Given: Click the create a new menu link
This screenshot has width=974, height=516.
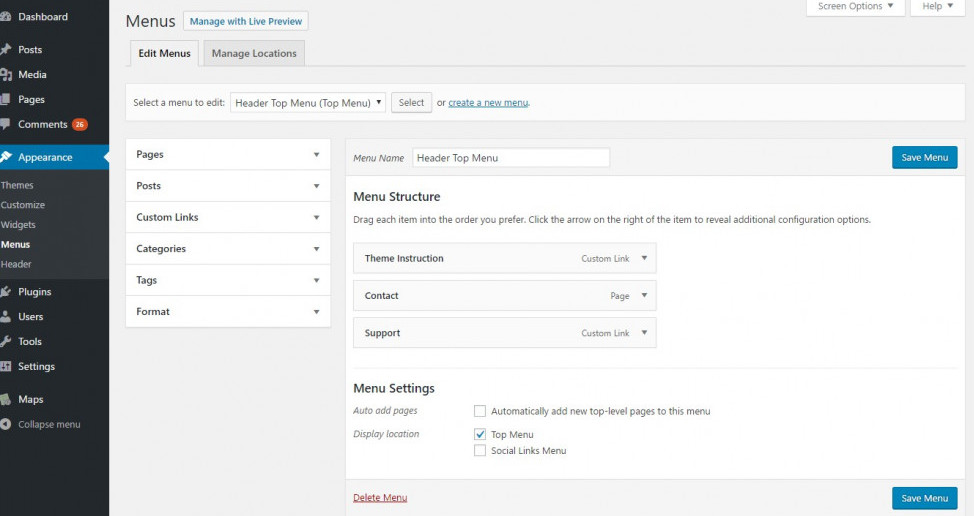Looking at the screenshot, I should tap(488, 103).
